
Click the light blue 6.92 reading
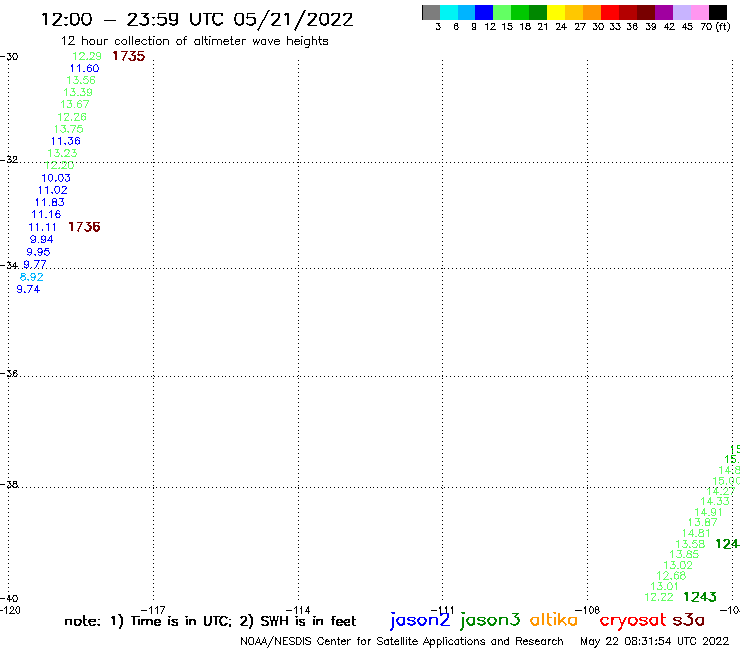[32, 277]
